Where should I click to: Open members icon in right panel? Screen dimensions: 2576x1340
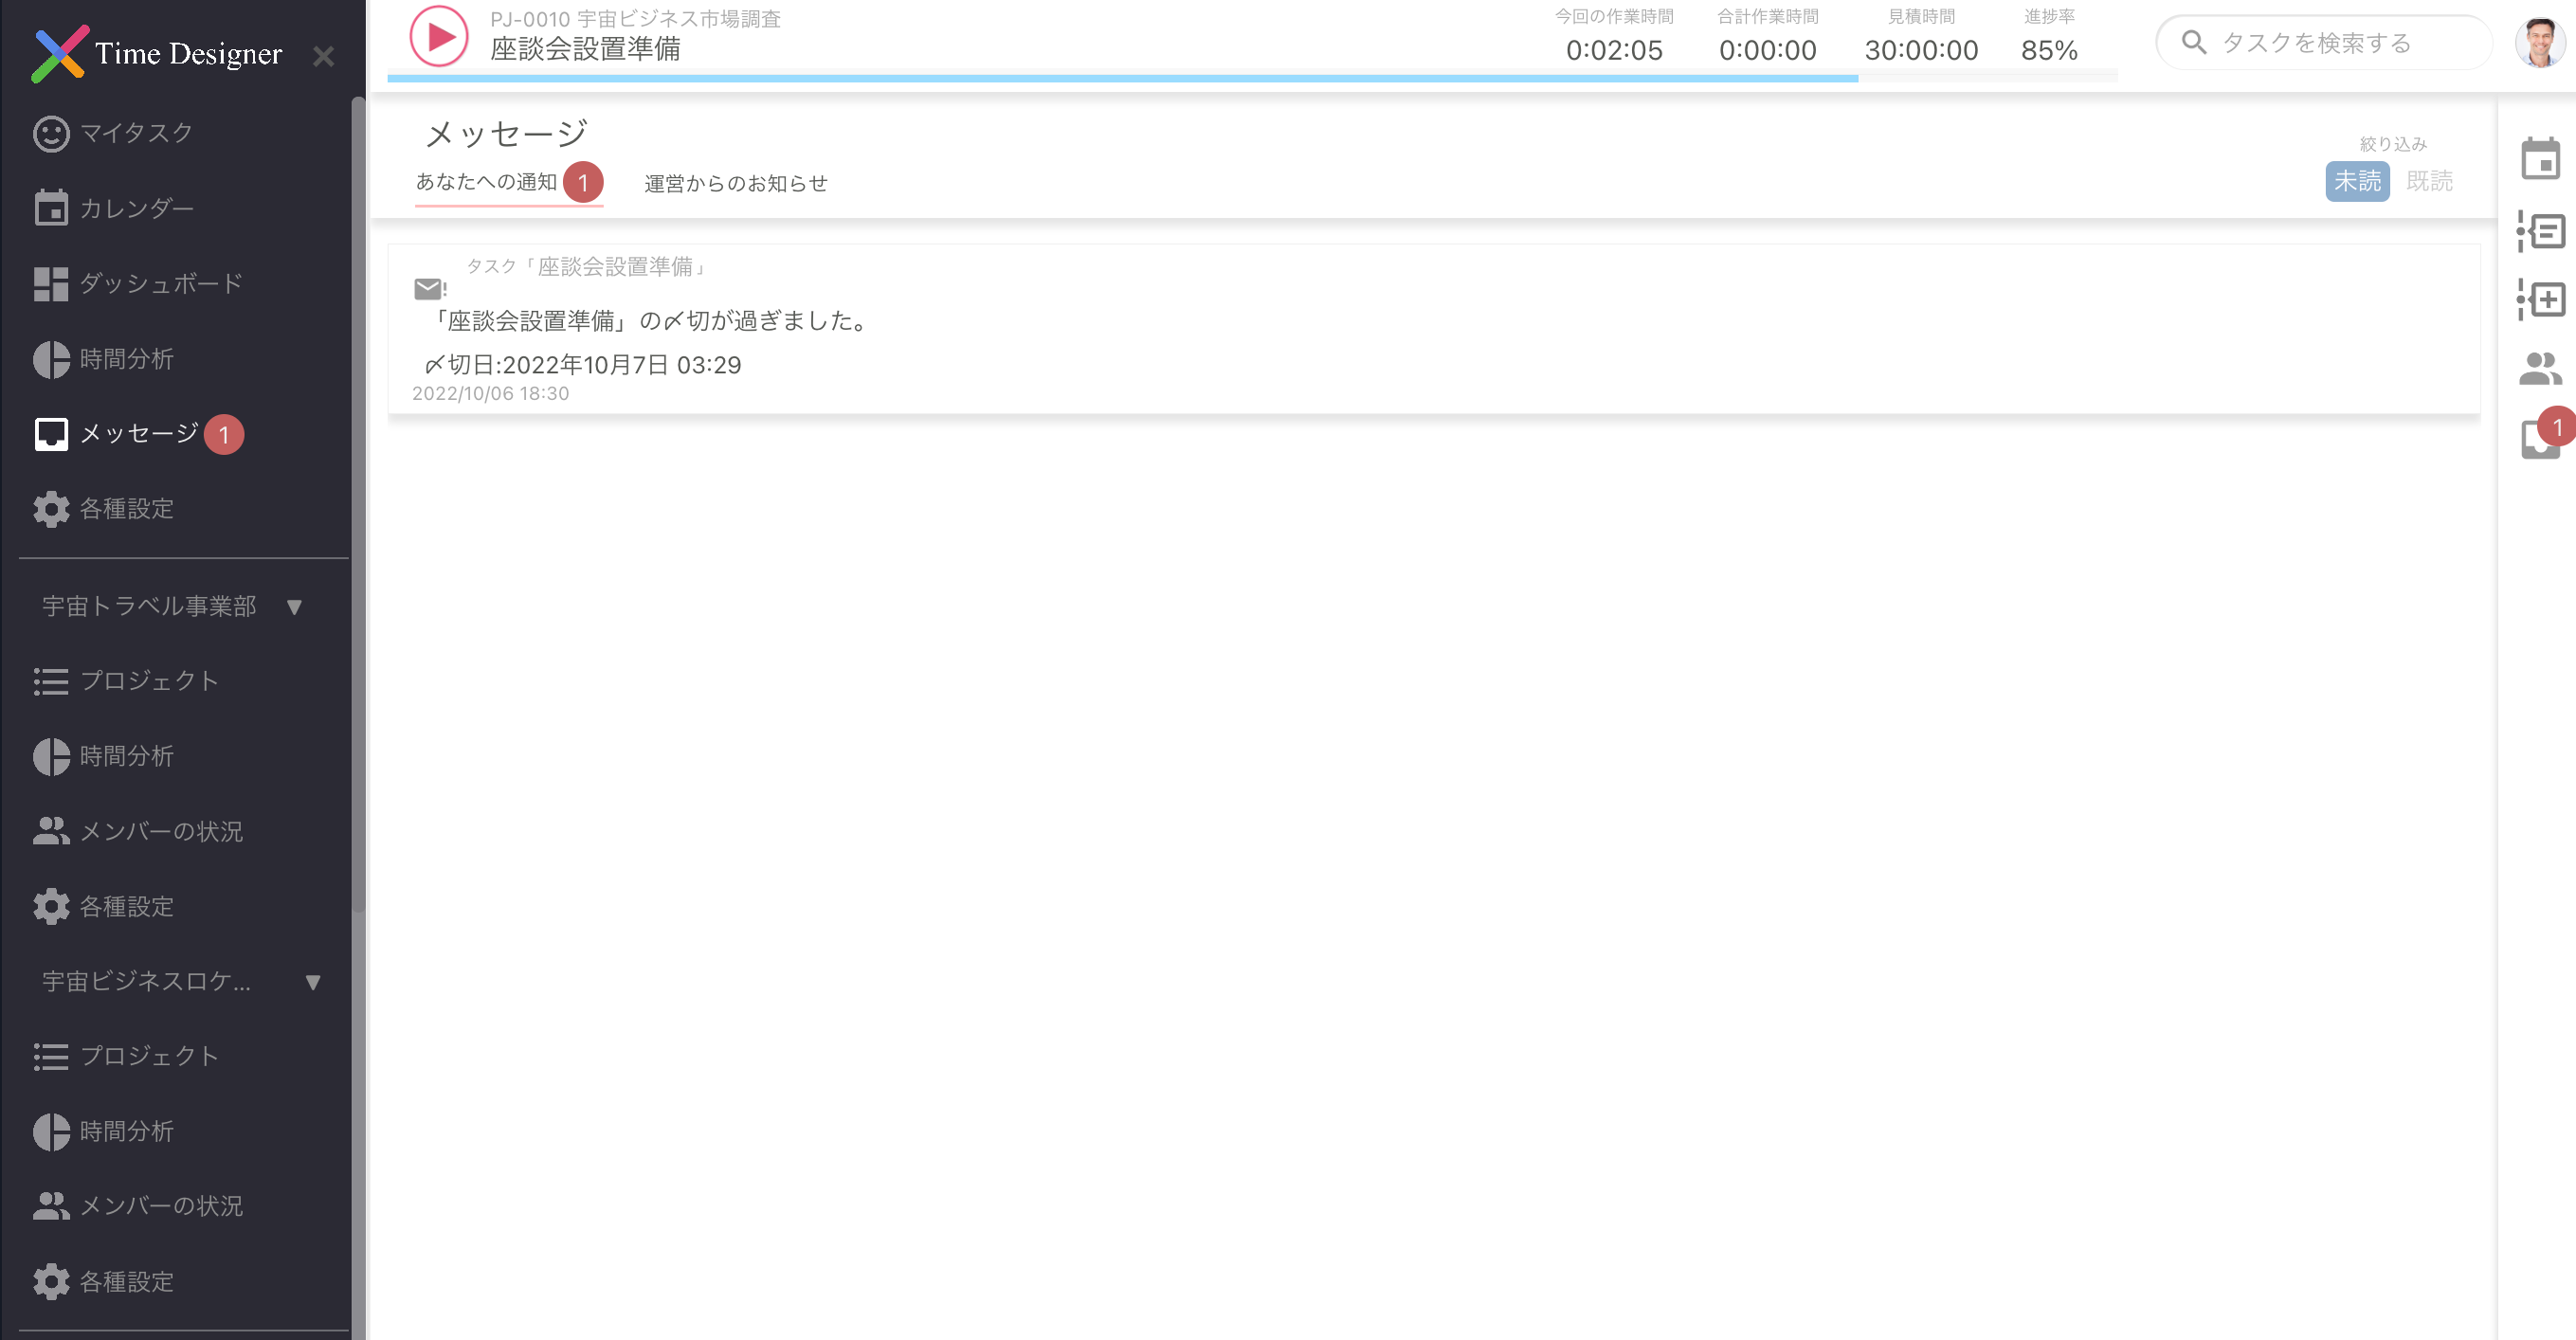pyautogui.click(x=2539, y=369)
